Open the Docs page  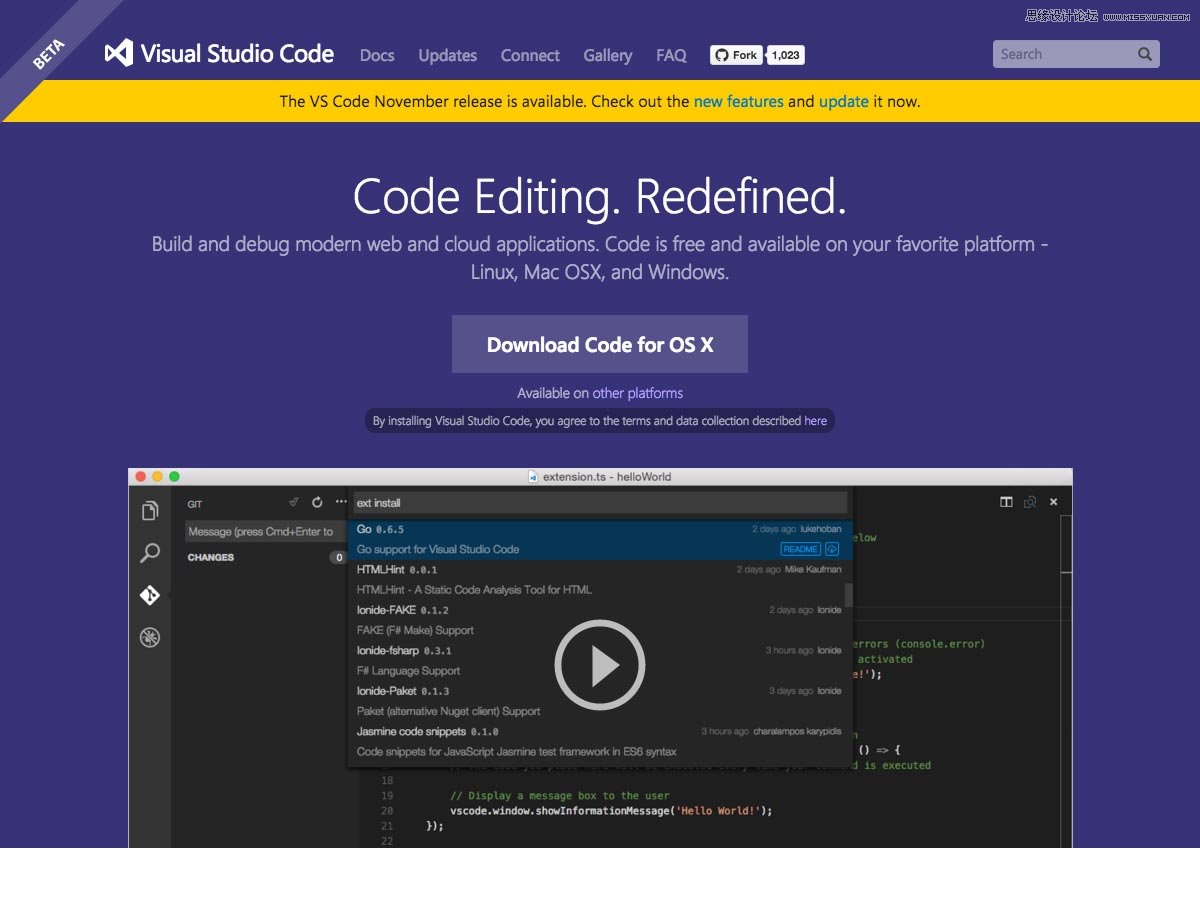377,55
